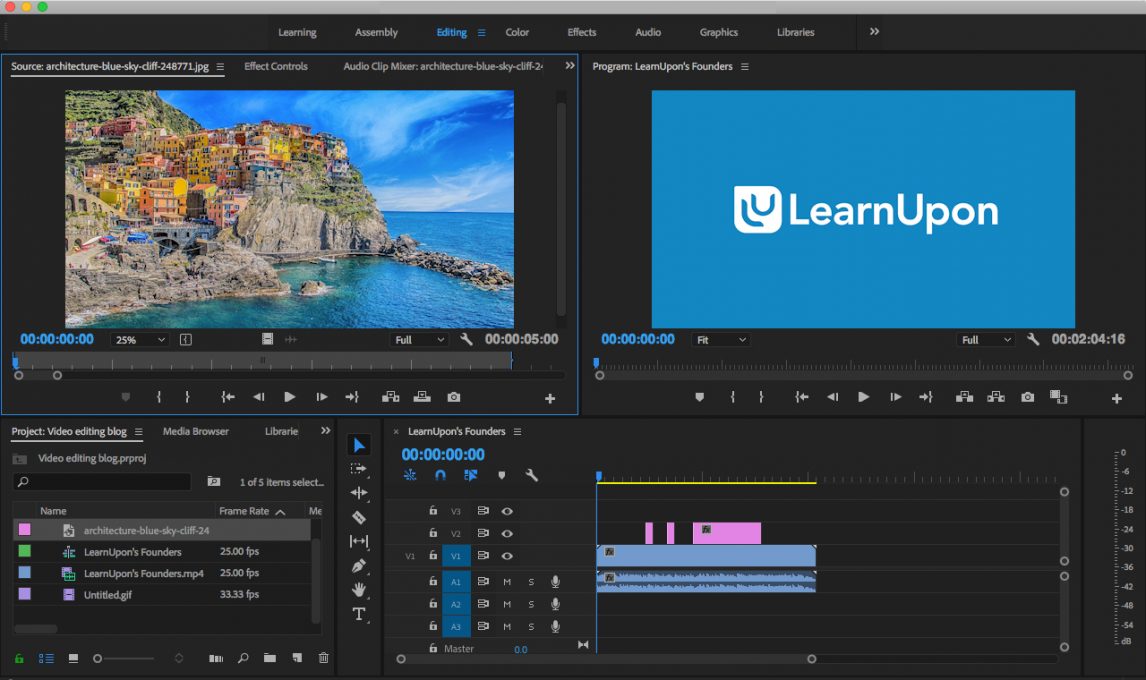Hide the V2 track with eye icon
Screen dimensions: 1146x680
[506, 534]
